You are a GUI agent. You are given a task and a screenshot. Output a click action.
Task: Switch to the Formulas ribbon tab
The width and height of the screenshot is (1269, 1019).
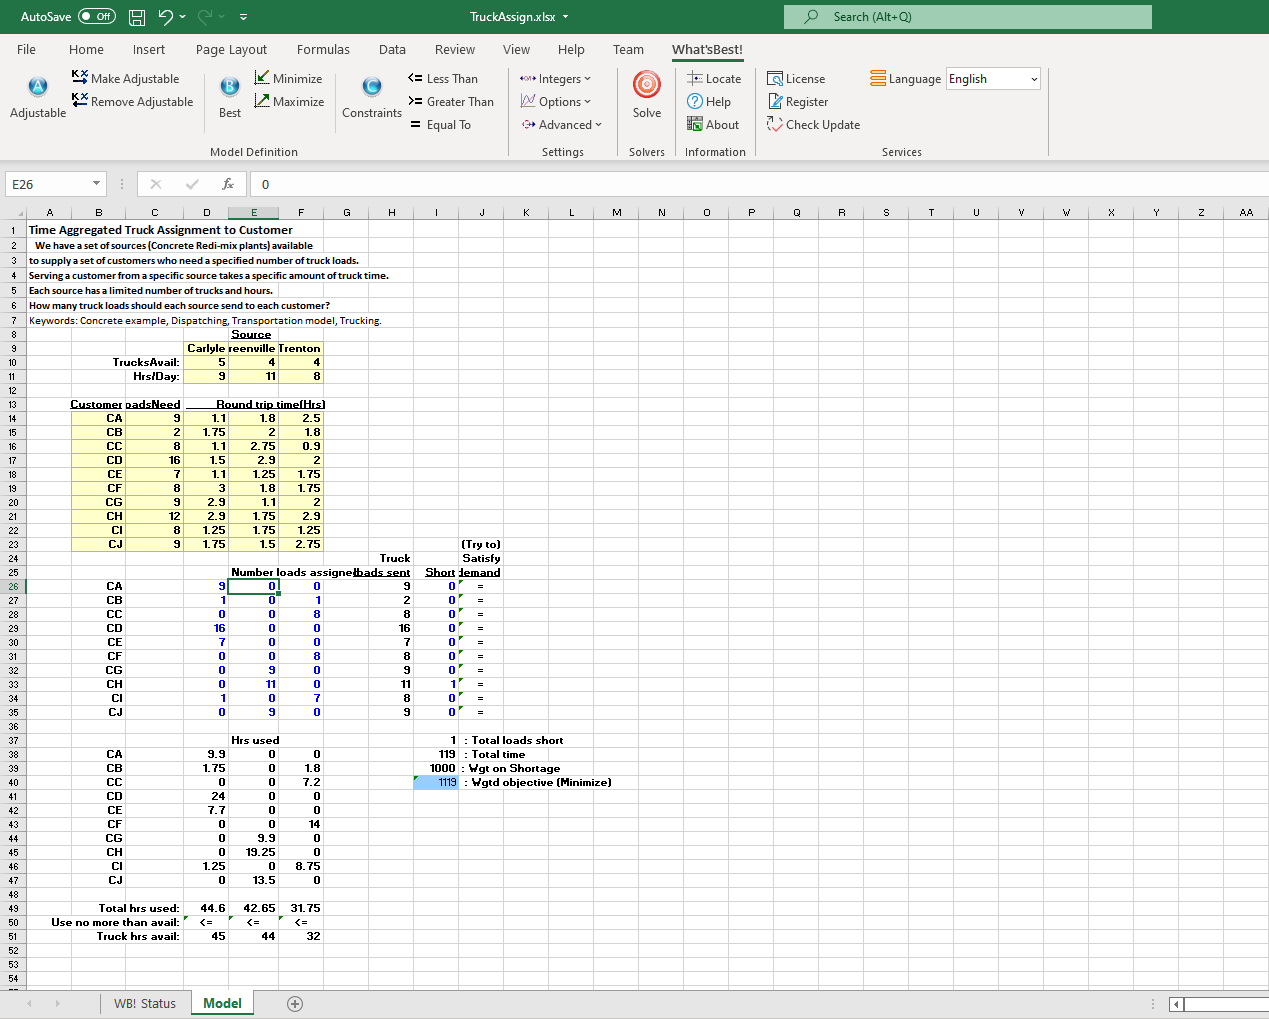(x=323, y=49)
